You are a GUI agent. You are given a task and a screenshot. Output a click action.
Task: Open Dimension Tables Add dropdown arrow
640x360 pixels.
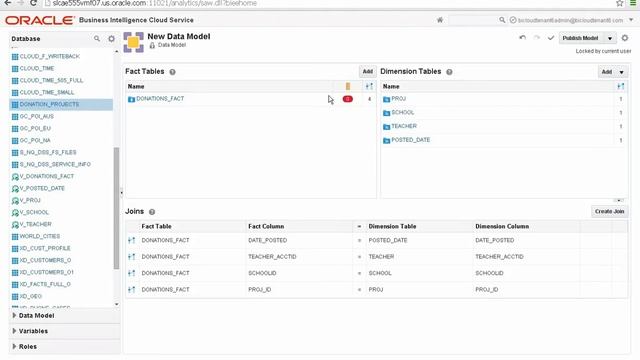tap(622, 72)
